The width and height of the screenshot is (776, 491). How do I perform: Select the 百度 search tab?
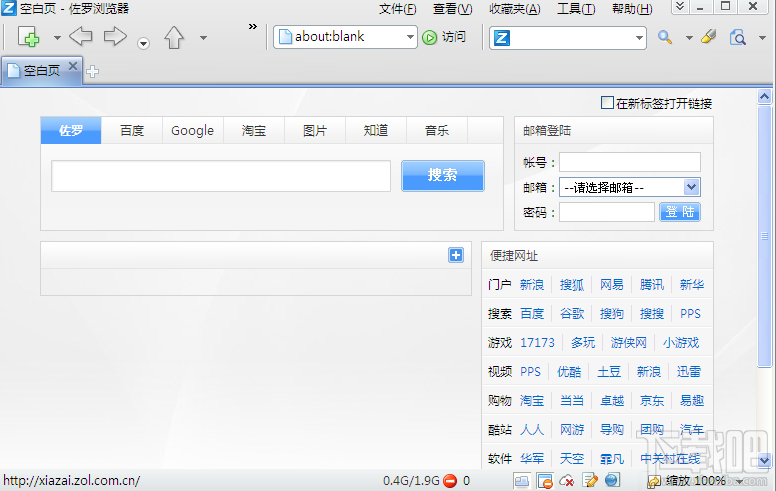pos(132,131)
